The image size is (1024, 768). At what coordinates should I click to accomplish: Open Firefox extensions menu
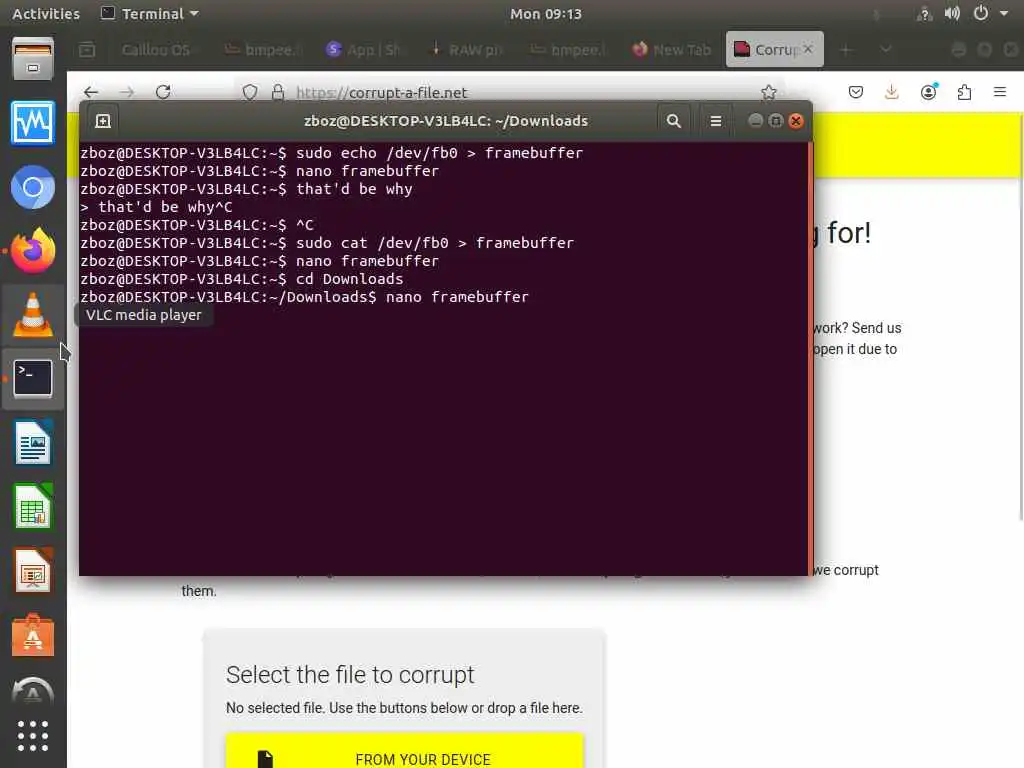(x=964, y=92)
